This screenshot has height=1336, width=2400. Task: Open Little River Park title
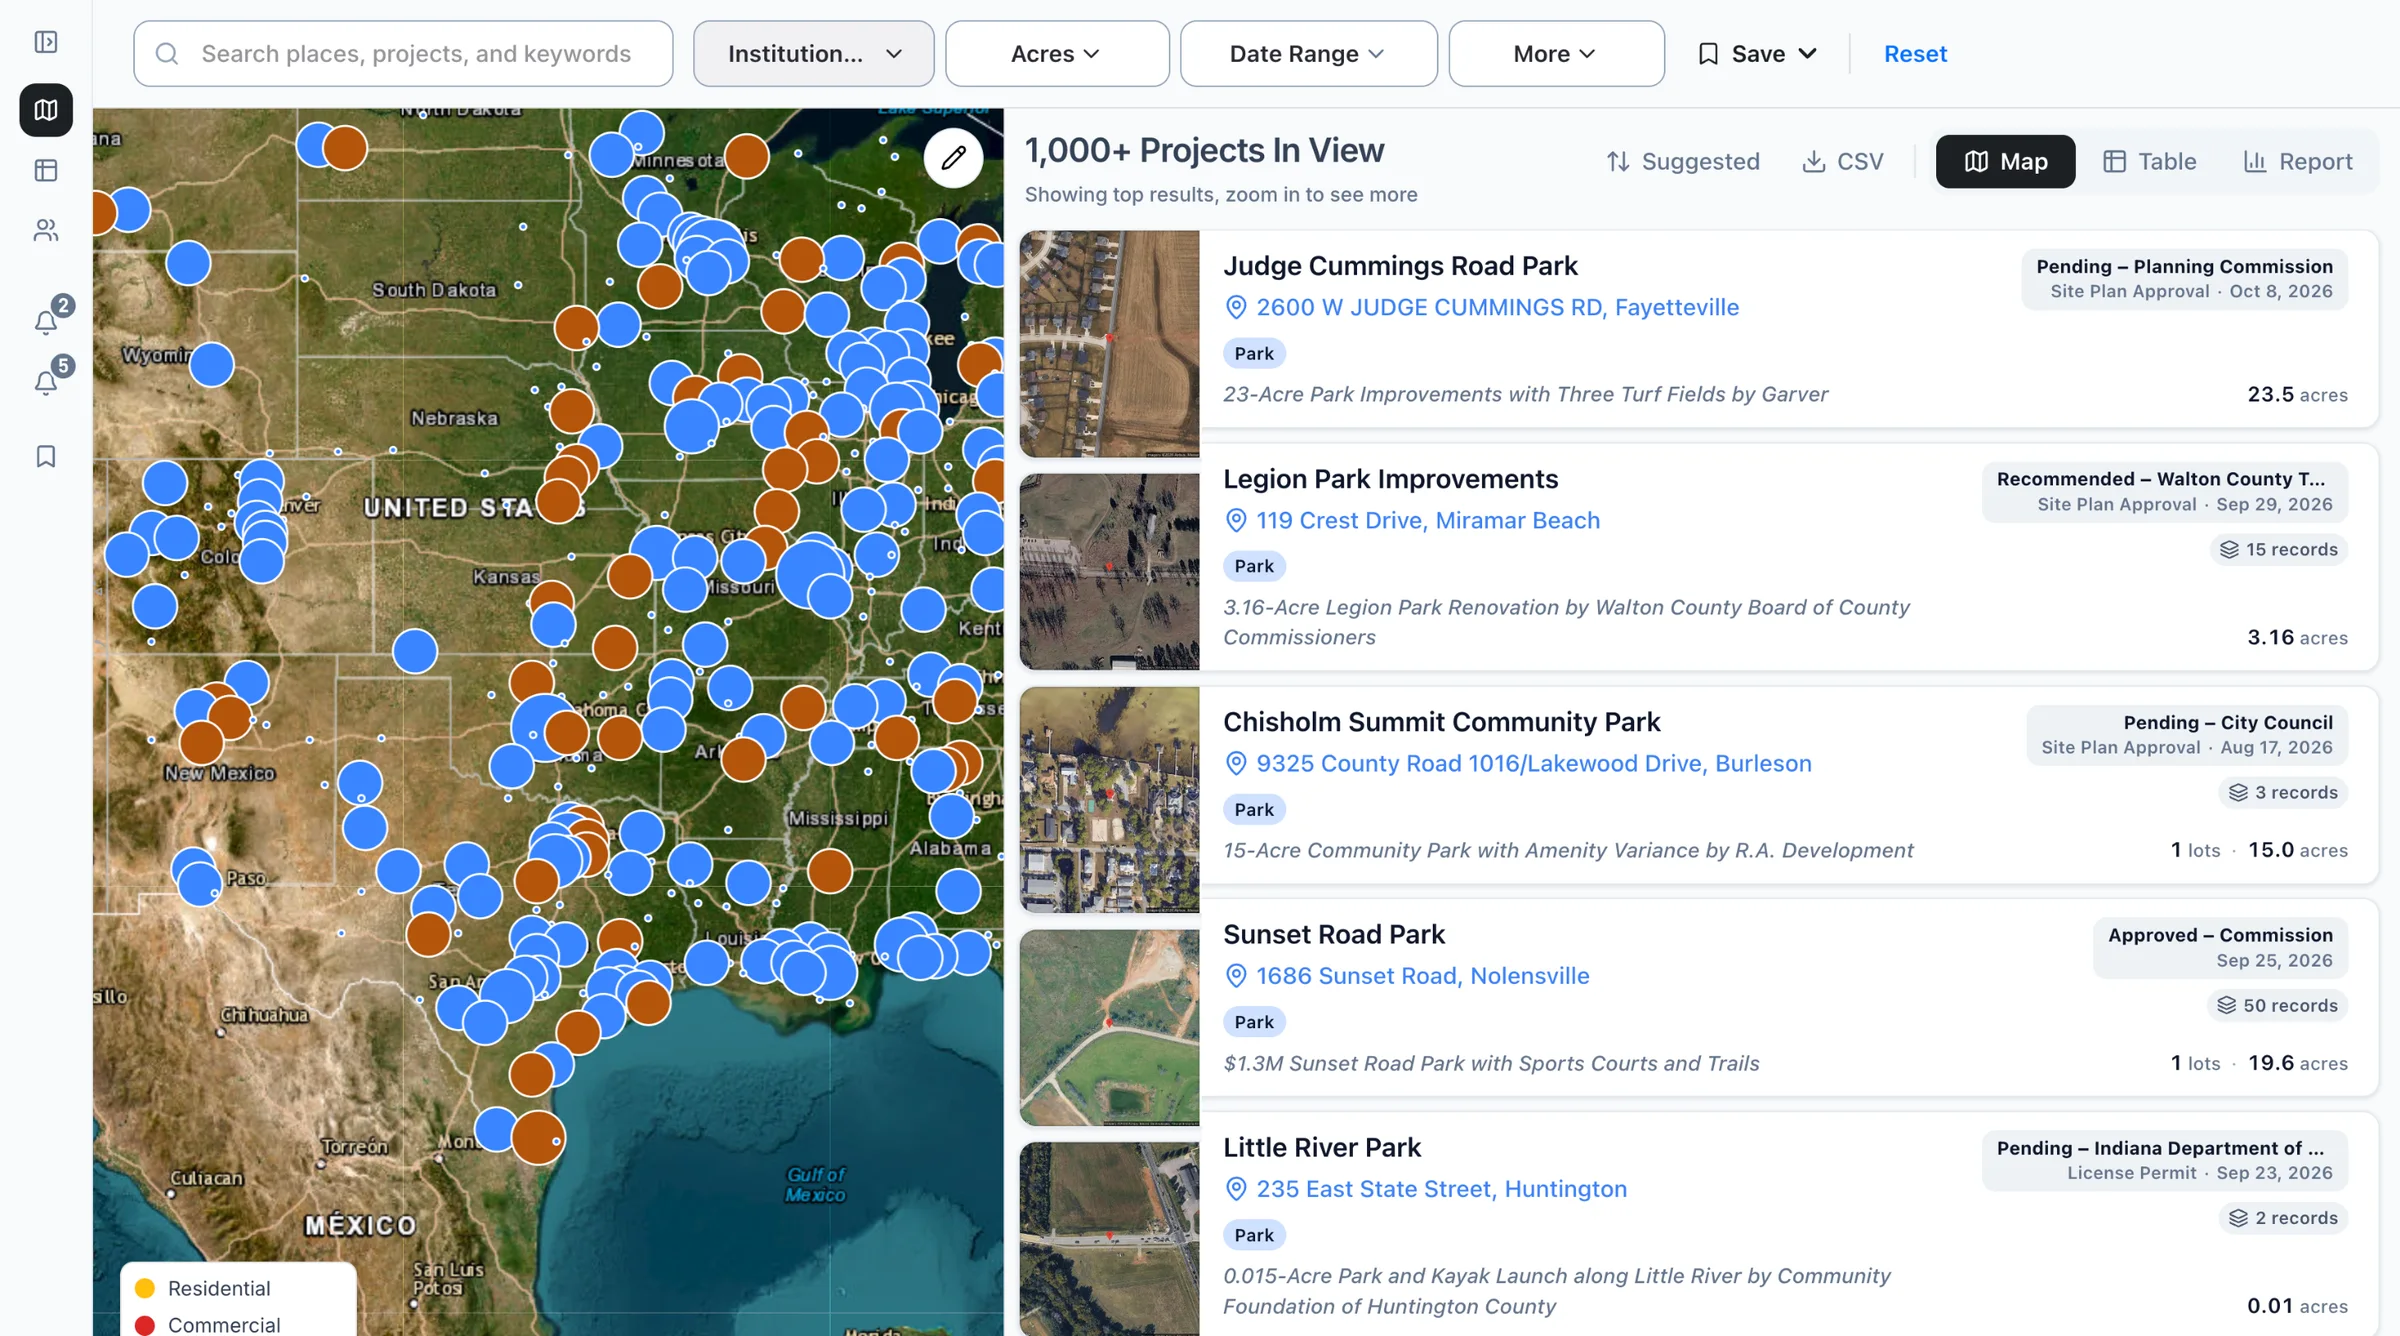tap(1321, 1148)
